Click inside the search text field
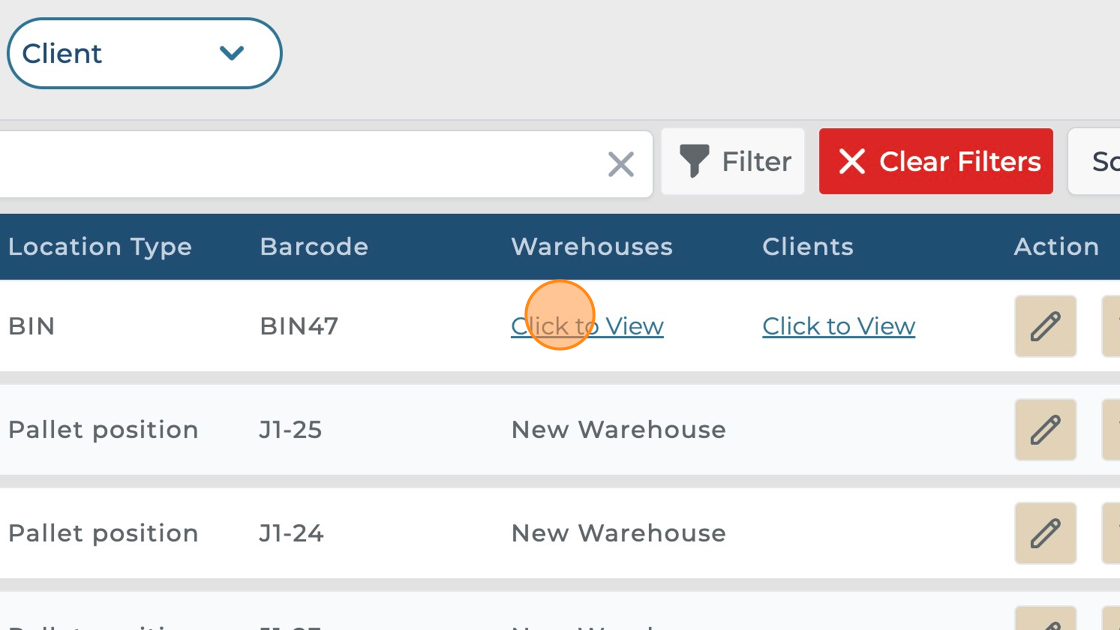 pyautogui.click(x=300, y=164)
